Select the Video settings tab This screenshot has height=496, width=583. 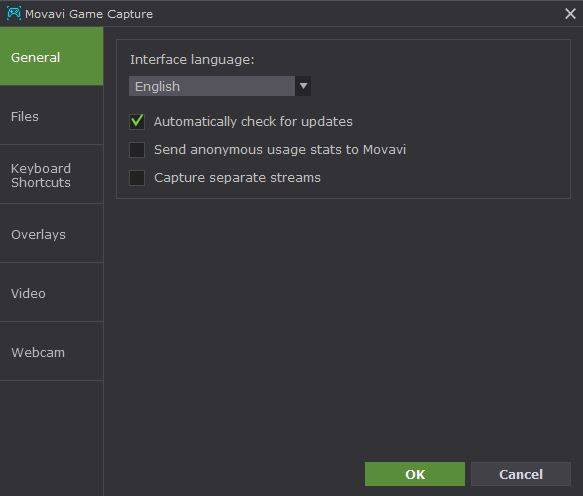click(x=51, y=293)
